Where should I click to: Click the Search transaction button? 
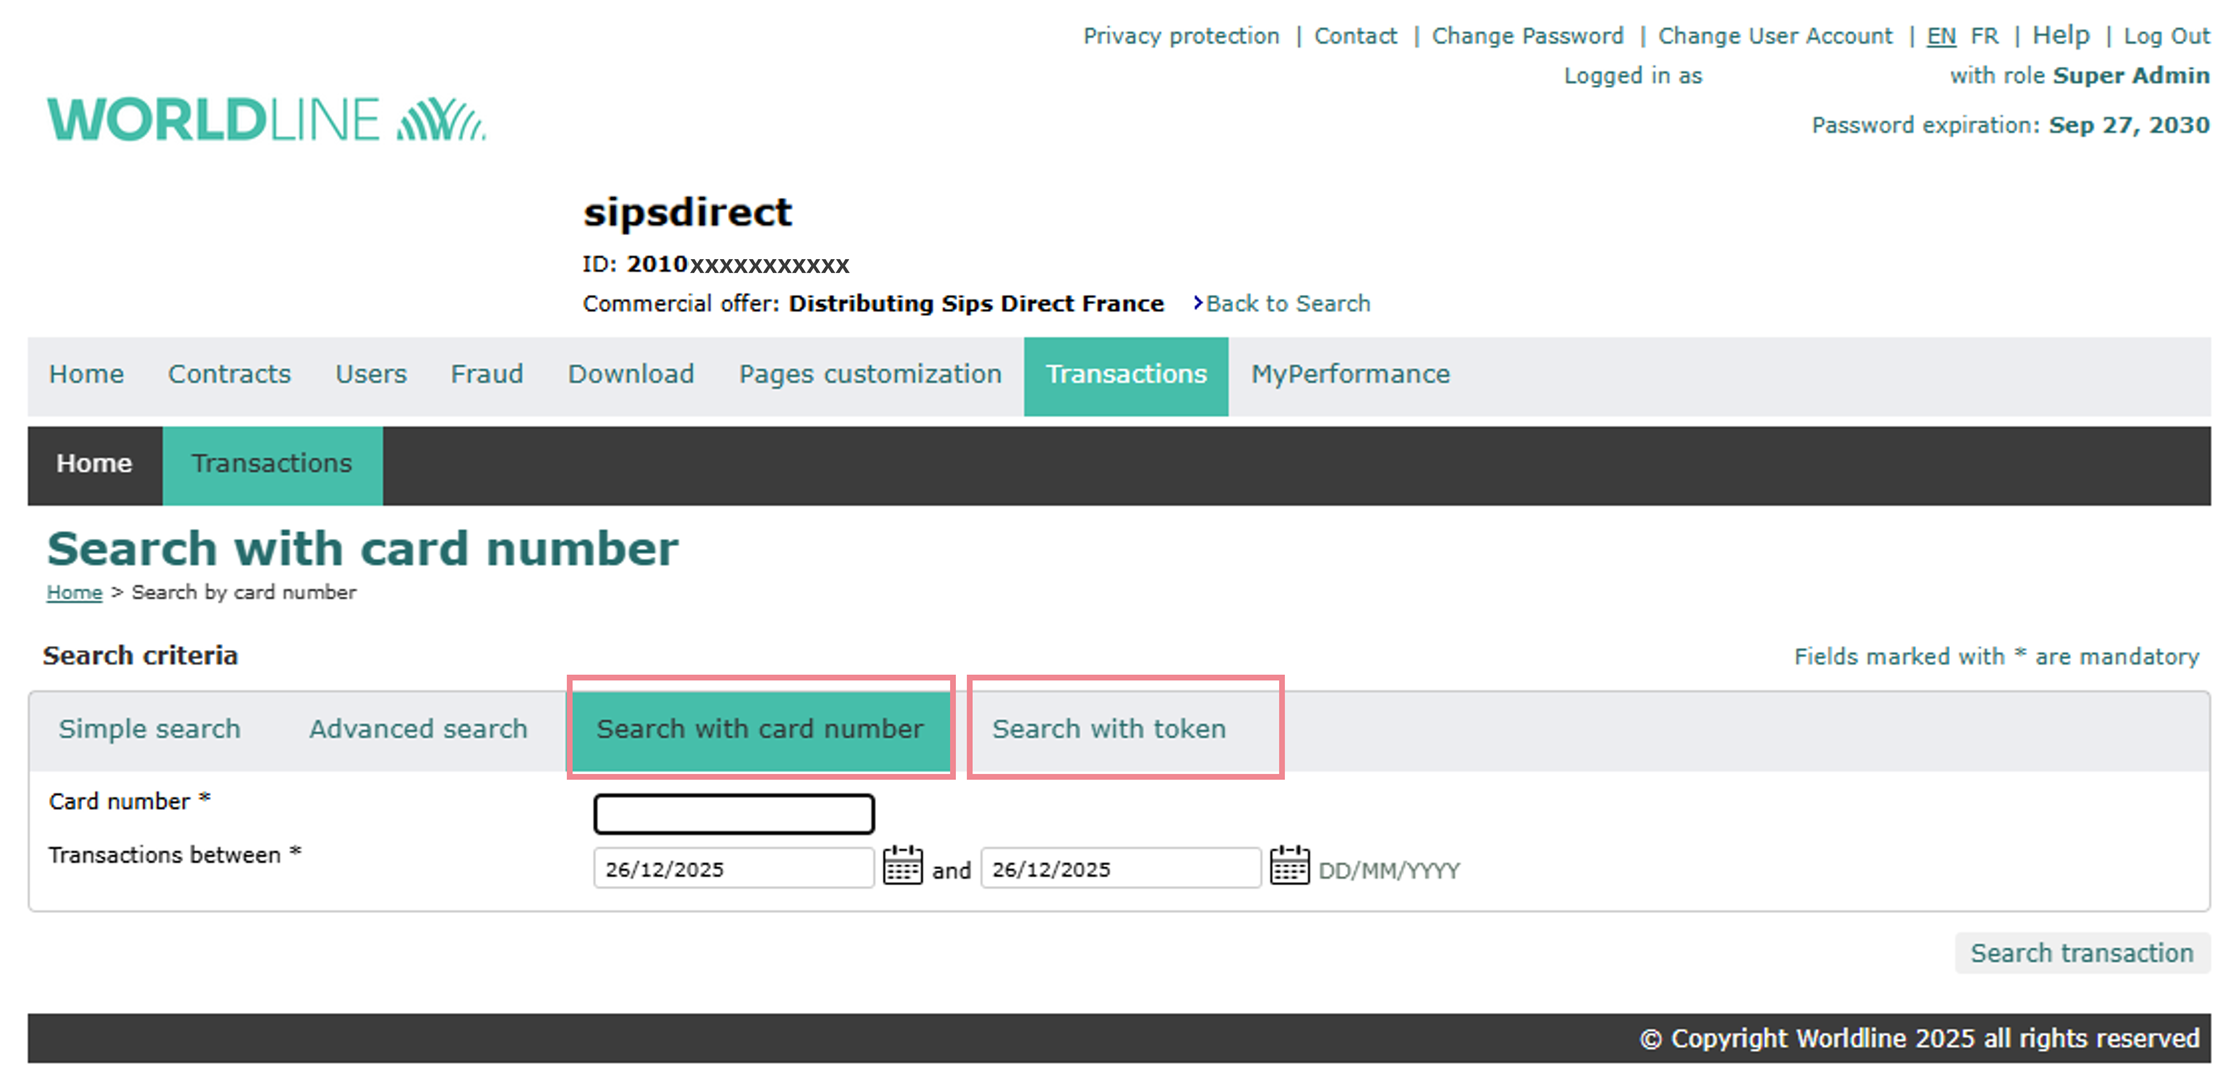click(x=2081, y=953)
